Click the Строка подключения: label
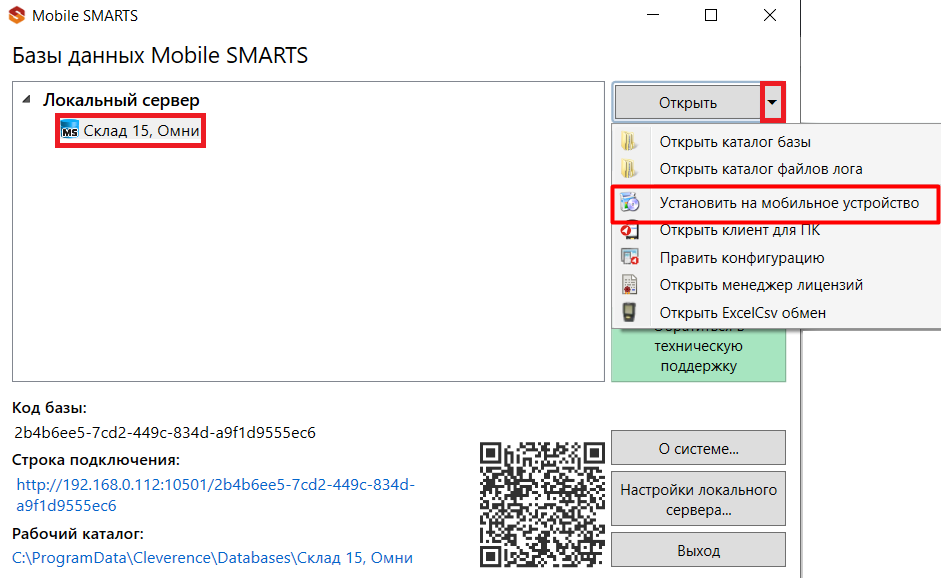The image size is (941, 579). (96, 460)
